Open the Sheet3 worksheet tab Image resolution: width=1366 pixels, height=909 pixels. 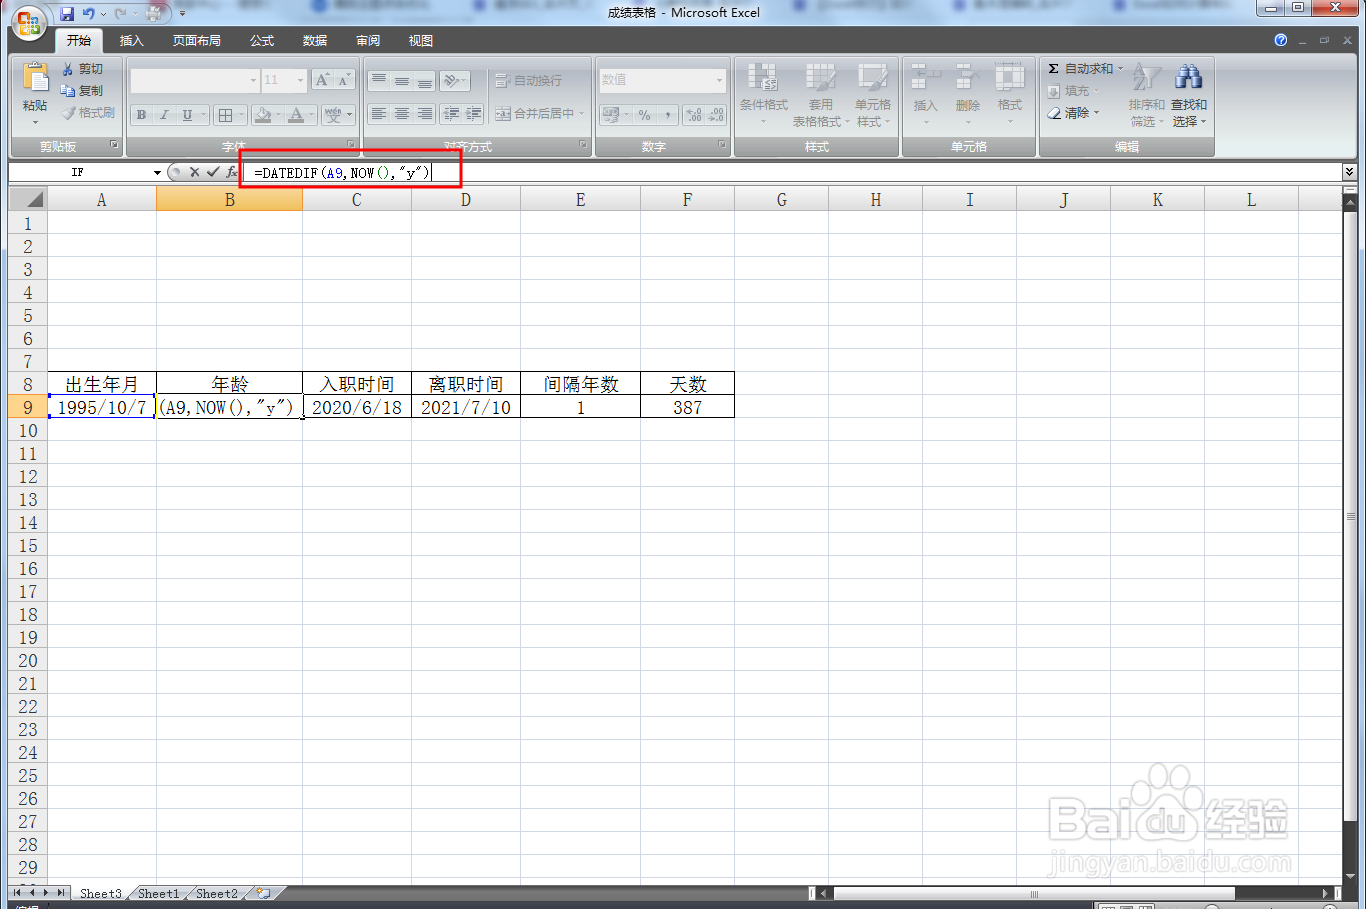(x=100, y=893)
